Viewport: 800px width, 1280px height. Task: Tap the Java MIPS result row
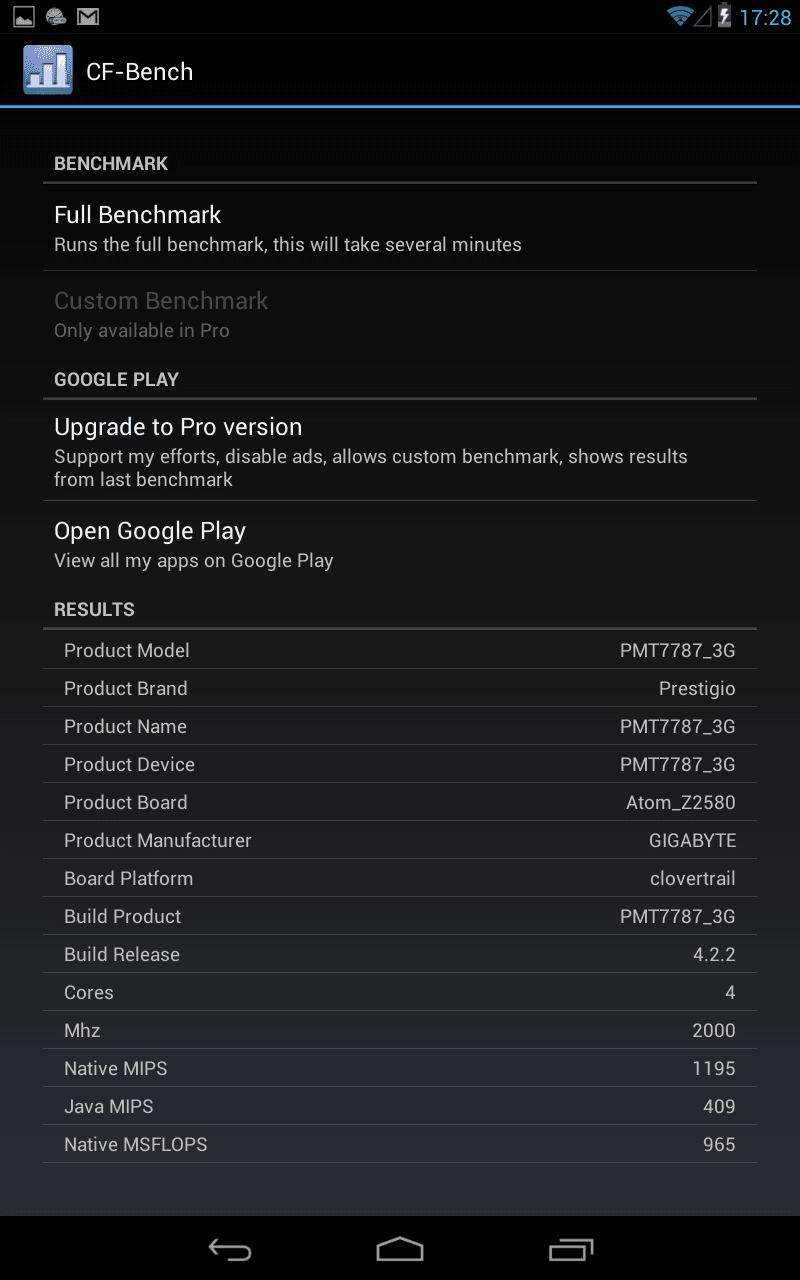pyautogui.click(x=400, y=1106)
